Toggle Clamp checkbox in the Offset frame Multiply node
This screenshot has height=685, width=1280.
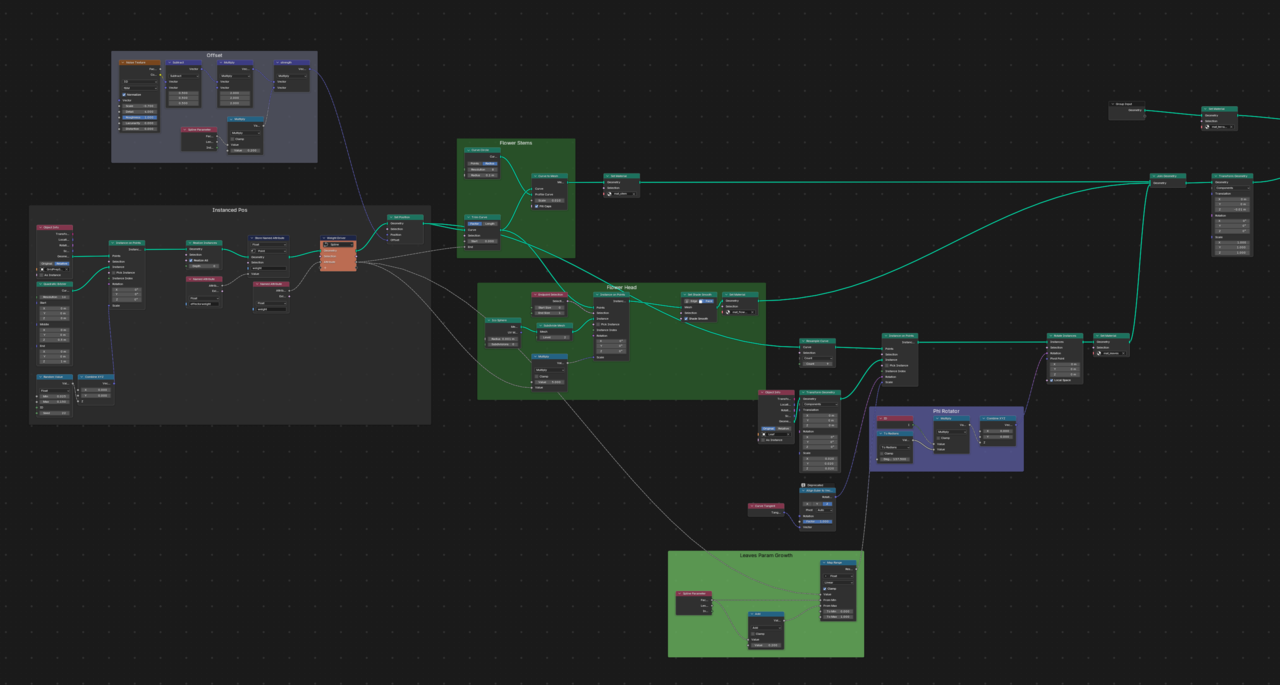pos(232,139)
